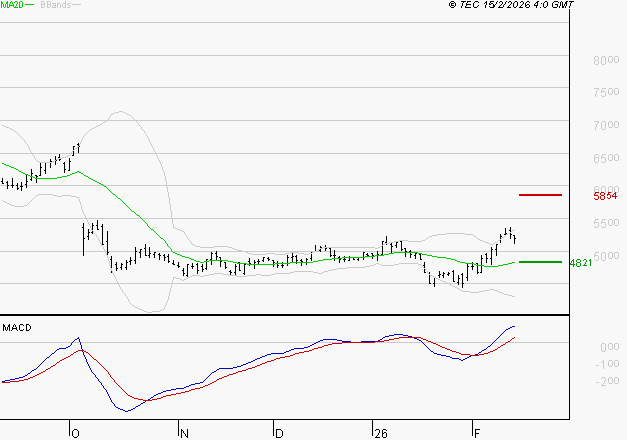
Task: Click the BBands legend label
Action: (x=56, y=5)
